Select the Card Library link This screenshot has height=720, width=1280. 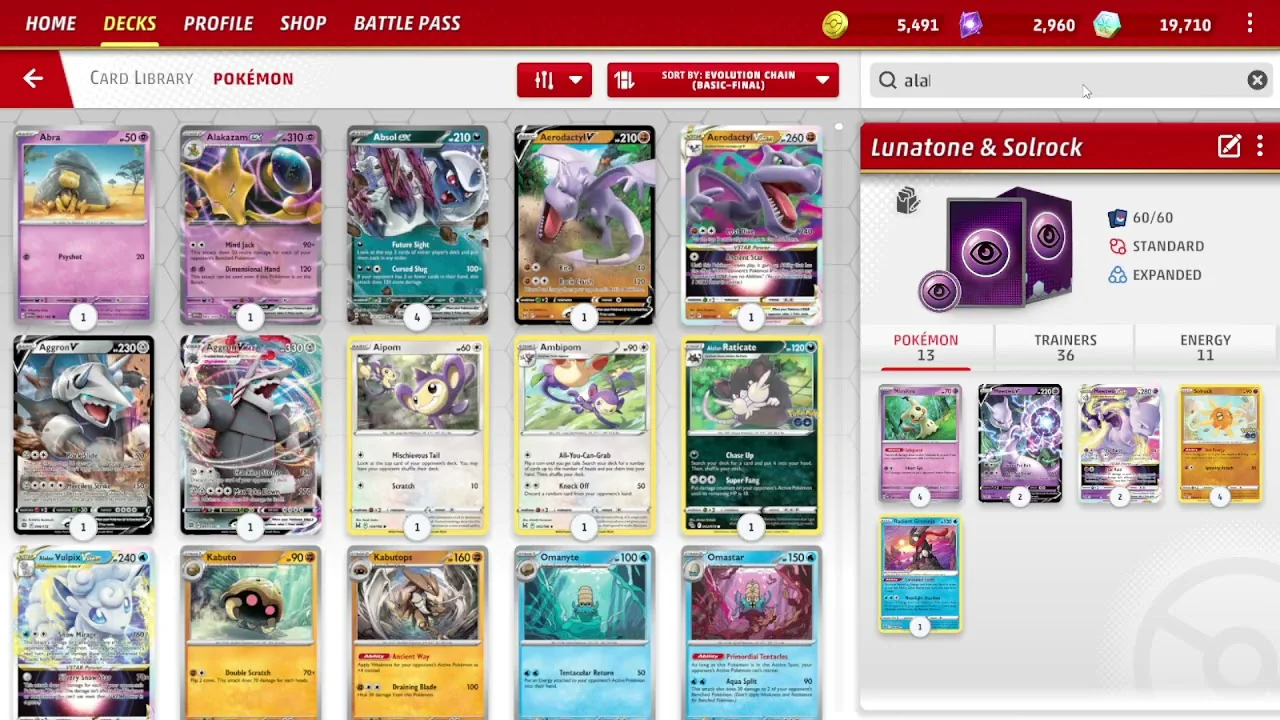(142, 78)
